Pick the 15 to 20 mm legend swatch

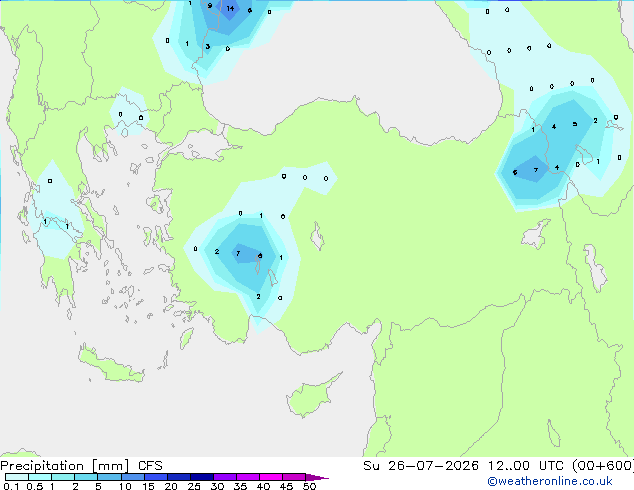pyautogui.click(x=156, y=477)
